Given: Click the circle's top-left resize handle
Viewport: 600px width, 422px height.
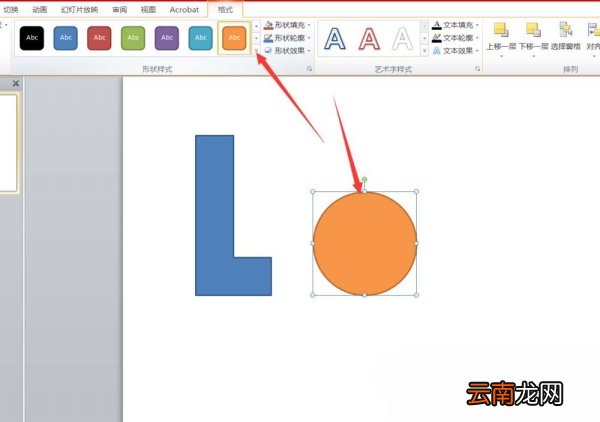Looking at the screenshot, I should pyautogui.click(x=313, y=192).
